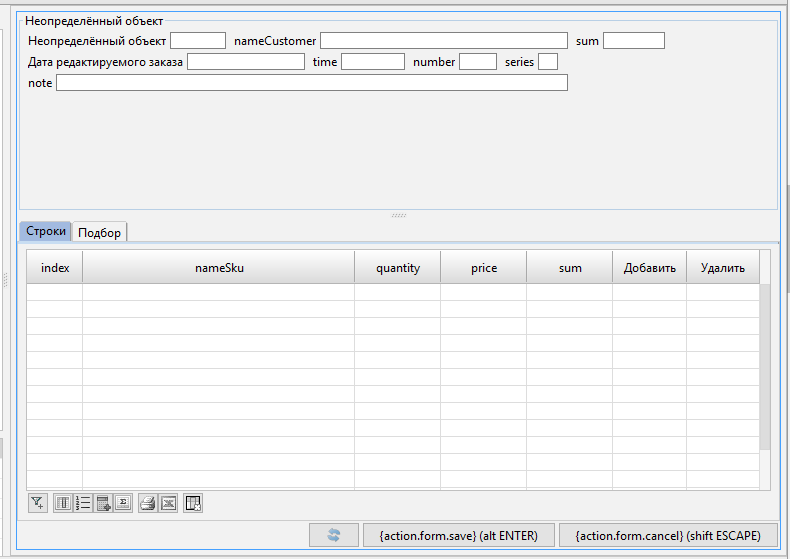Focus the note text field
Screen dimensions: 790x559
(x=311, y=83)
